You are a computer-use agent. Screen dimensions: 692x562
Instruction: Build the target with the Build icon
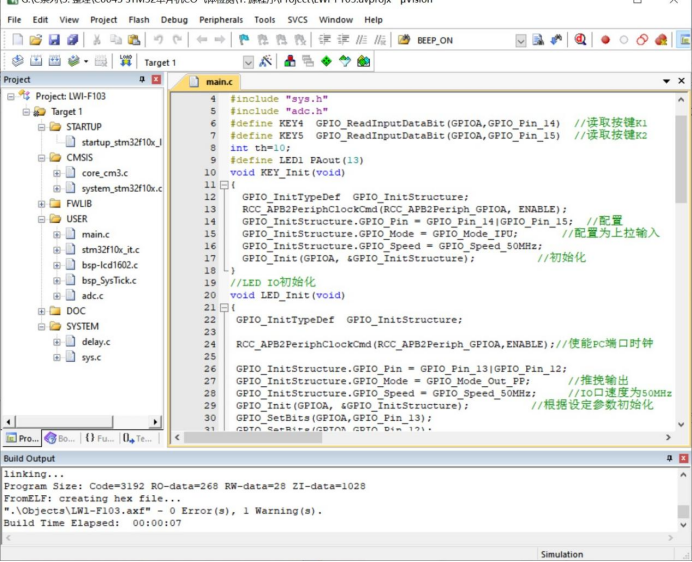pos(36,61)
